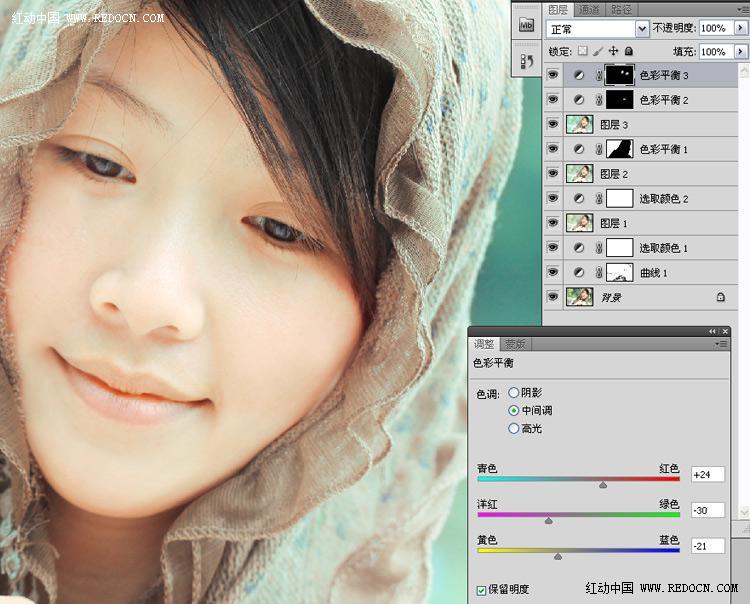This screenshot has width=750, height=604.
Task: Toggle the 保留明度 checkbox
Action: 481,591
